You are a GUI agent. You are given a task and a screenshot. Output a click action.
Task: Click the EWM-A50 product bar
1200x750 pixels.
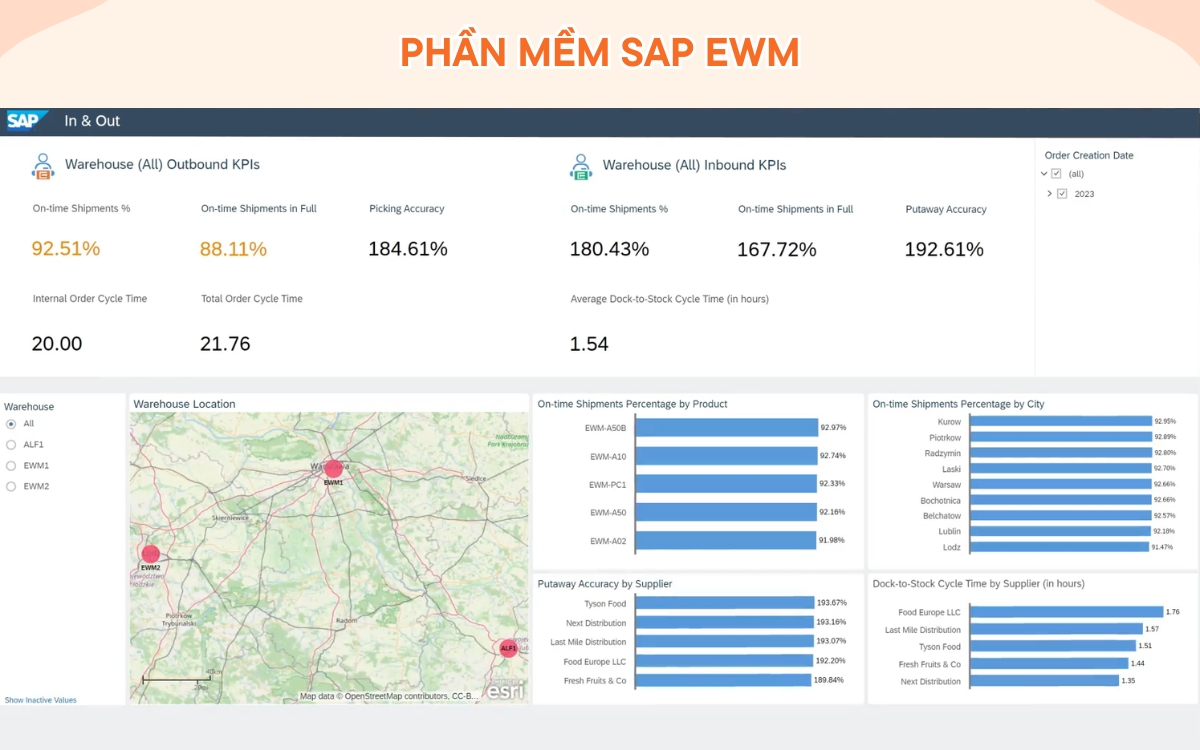point(726,512)
